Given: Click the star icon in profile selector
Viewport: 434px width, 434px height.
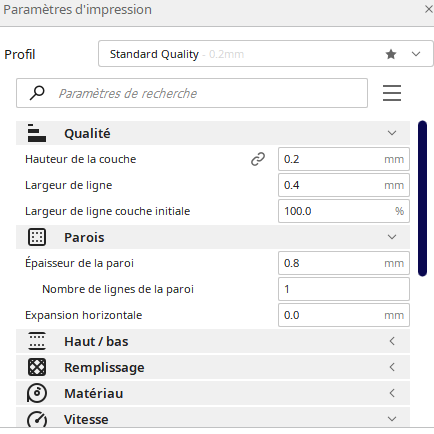Looking at the screenshot, I should [391, 54].
